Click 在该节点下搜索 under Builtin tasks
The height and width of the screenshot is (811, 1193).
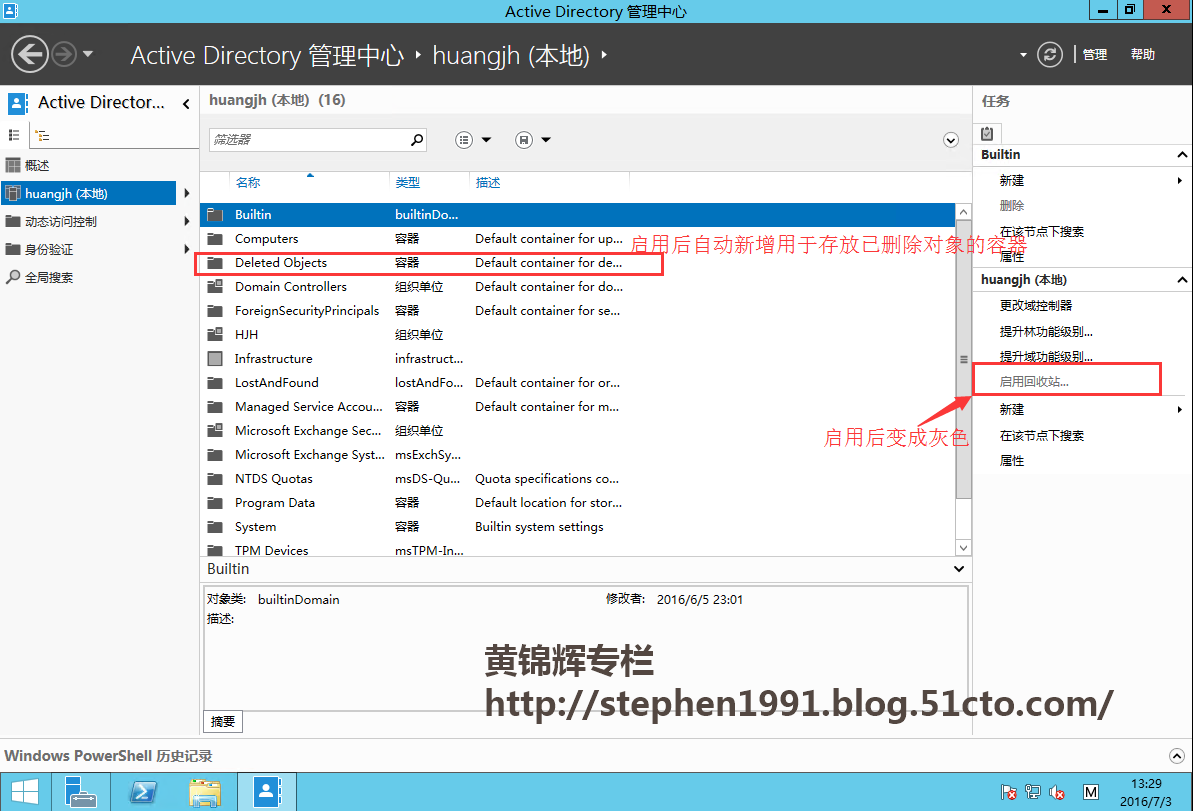point(1042,231)
